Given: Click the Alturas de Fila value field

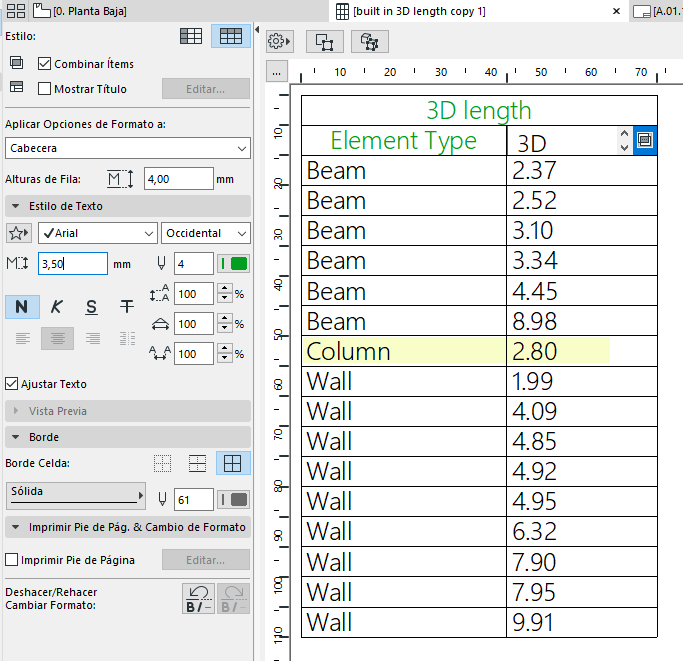Looking at the screenshot, I should (x=178, y=179).
